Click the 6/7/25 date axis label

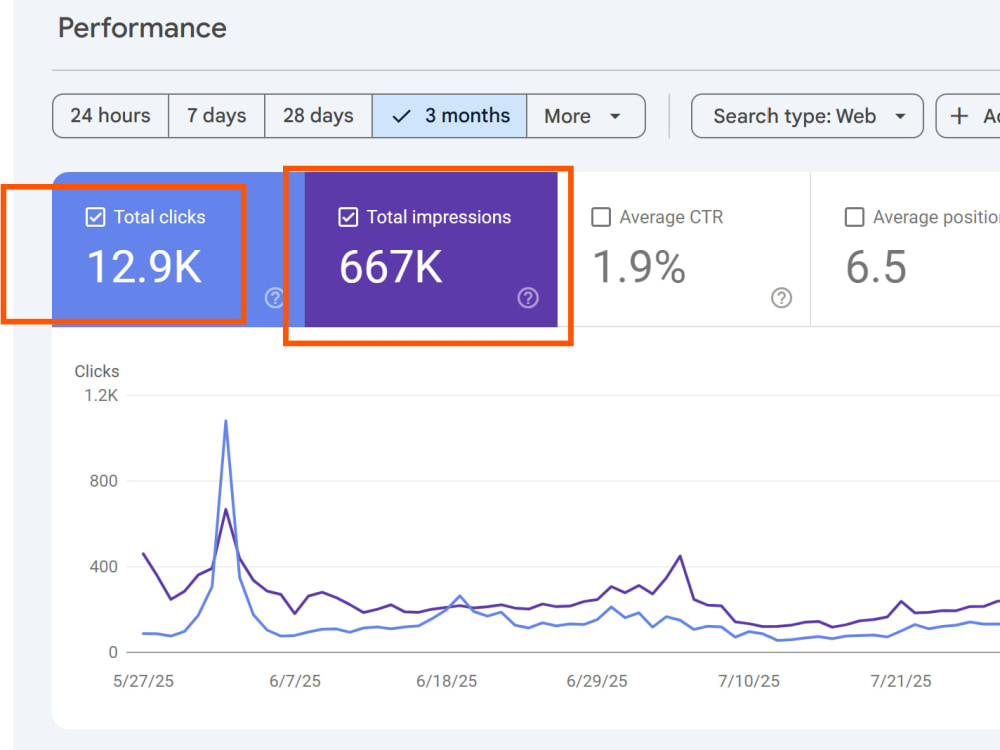click(295, 681)
